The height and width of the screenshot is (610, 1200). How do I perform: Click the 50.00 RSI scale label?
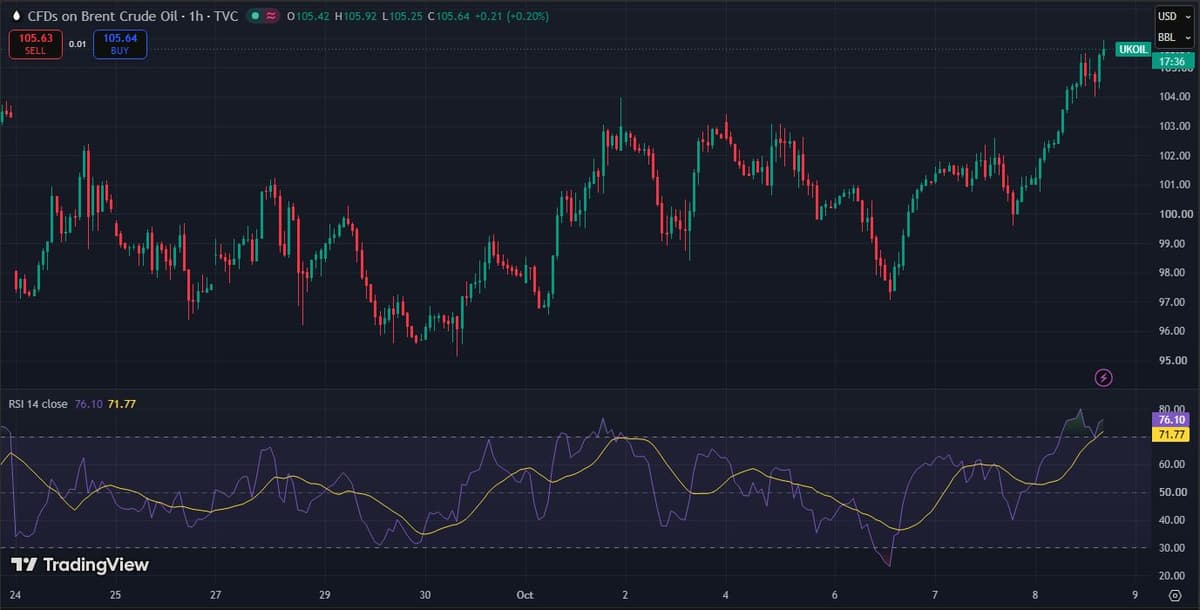tap(1172, 492)
